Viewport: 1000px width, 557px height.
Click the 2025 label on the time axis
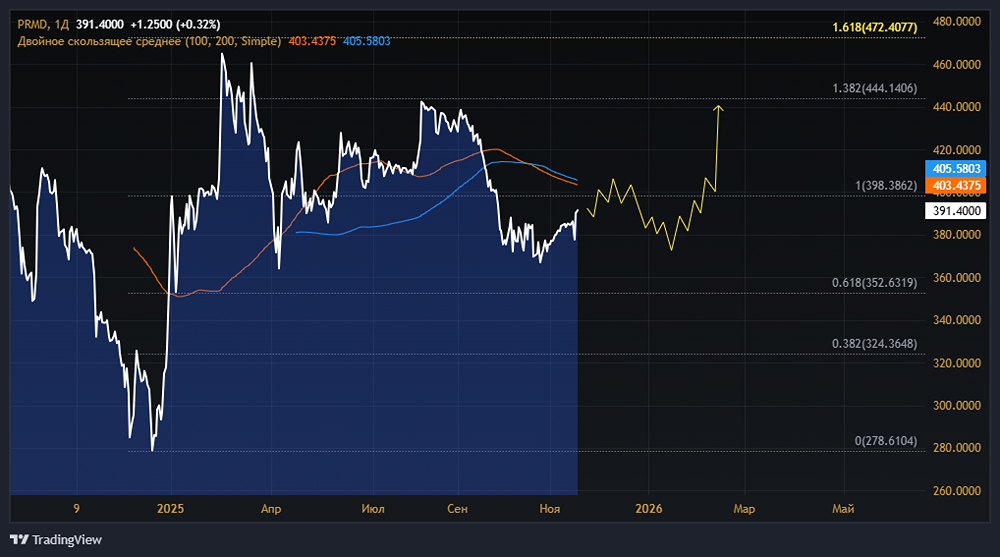(170, 509)
